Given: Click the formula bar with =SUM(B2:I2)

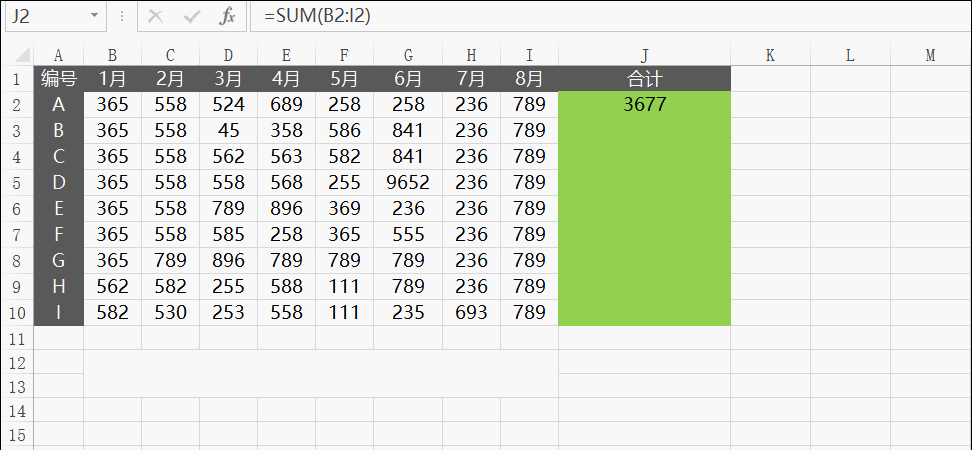Looking at the screenshot, I should coord(610,16).
